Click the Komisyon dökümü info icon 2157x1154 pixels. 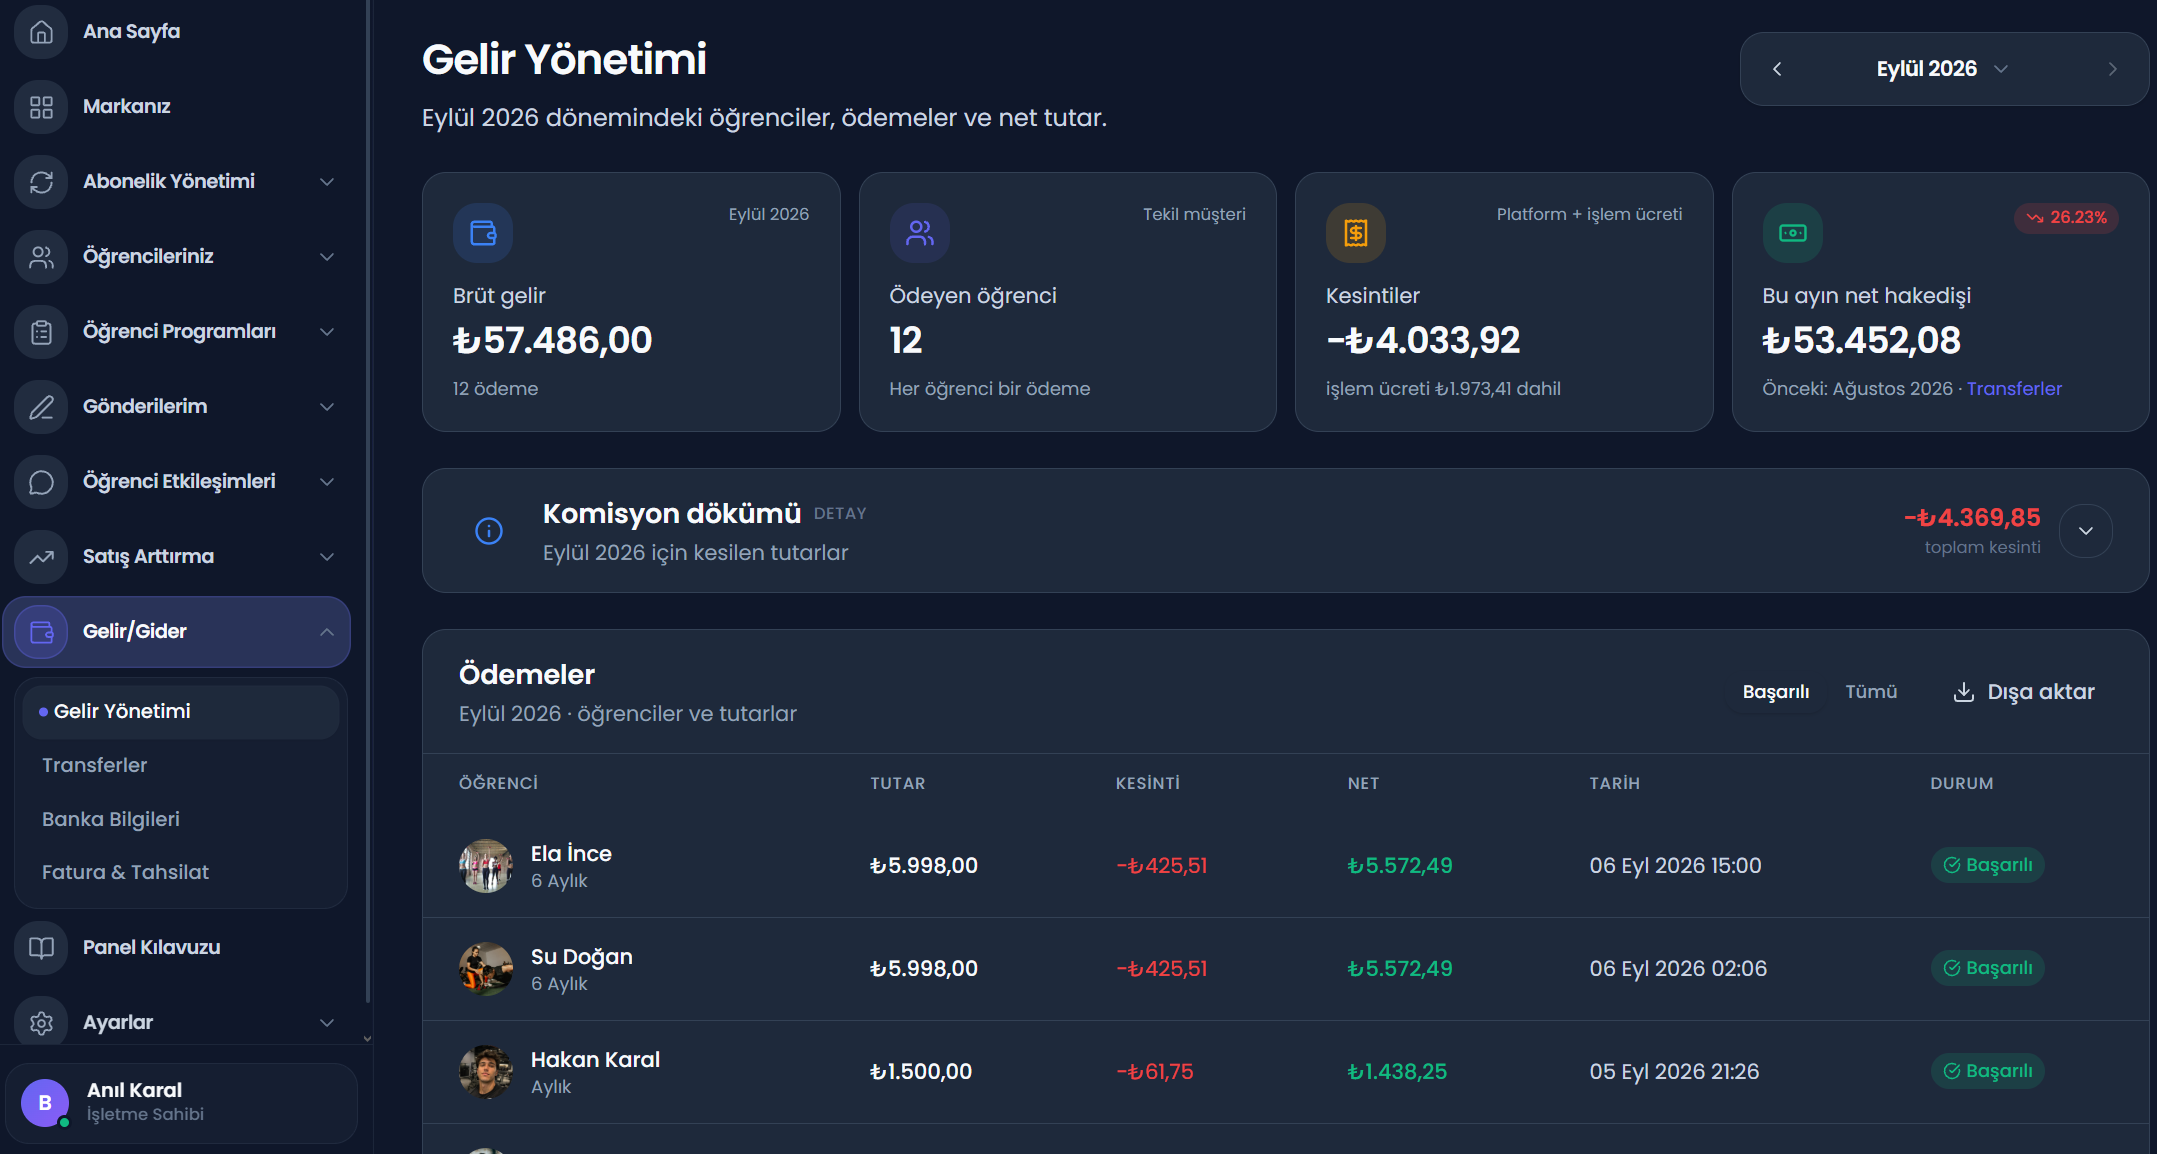tap(489, 530)
